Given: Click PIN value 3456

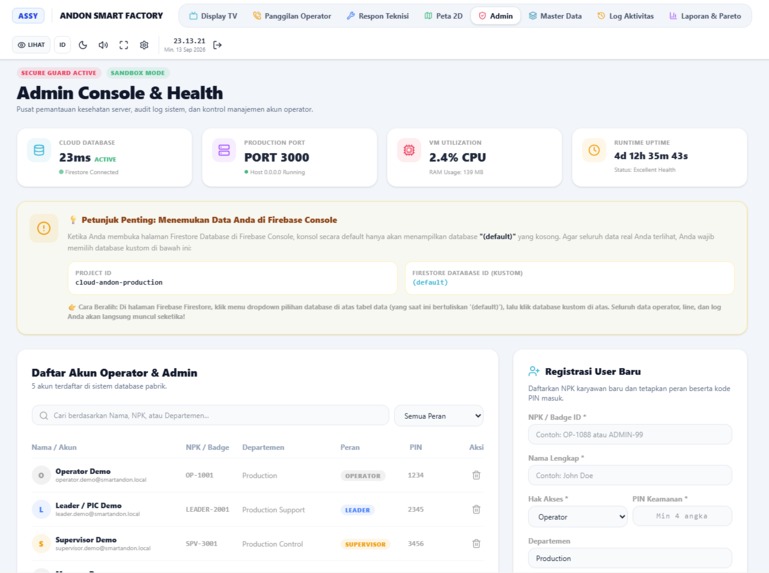Looking at the screenshot, I should [x=415, y=544].
